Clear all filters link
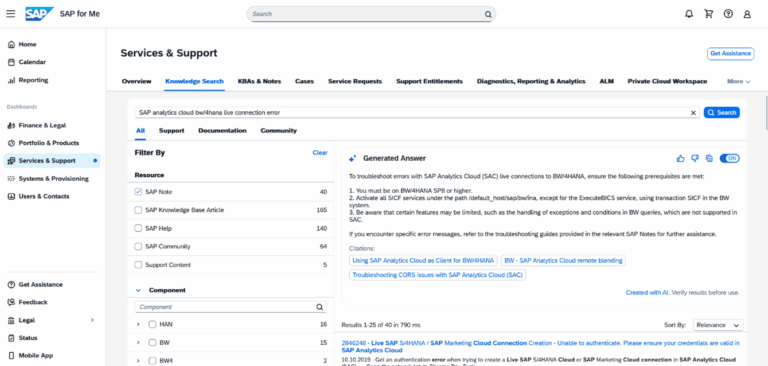768x366 pixels. 320,153
